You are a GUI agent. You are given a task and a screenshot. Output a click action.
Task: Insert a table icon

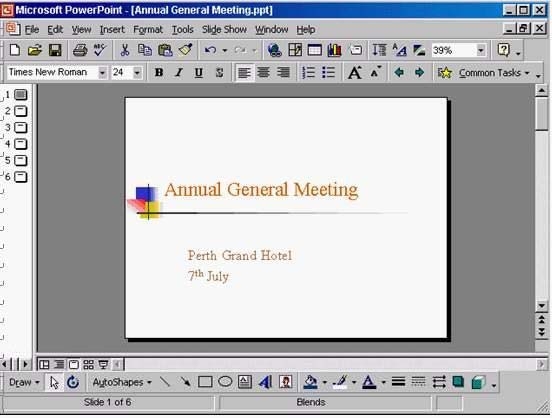click(x=315, y=50)
